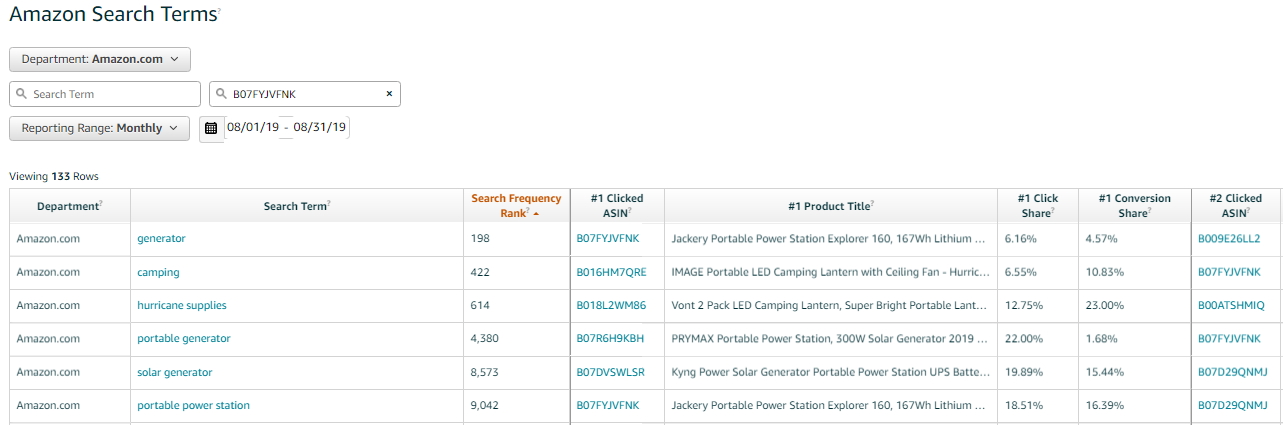Open #2 ASIN B07FYJVFNK in the camping row
Viewport: 1283px width, 425px height.
[x=1229, y=272]
